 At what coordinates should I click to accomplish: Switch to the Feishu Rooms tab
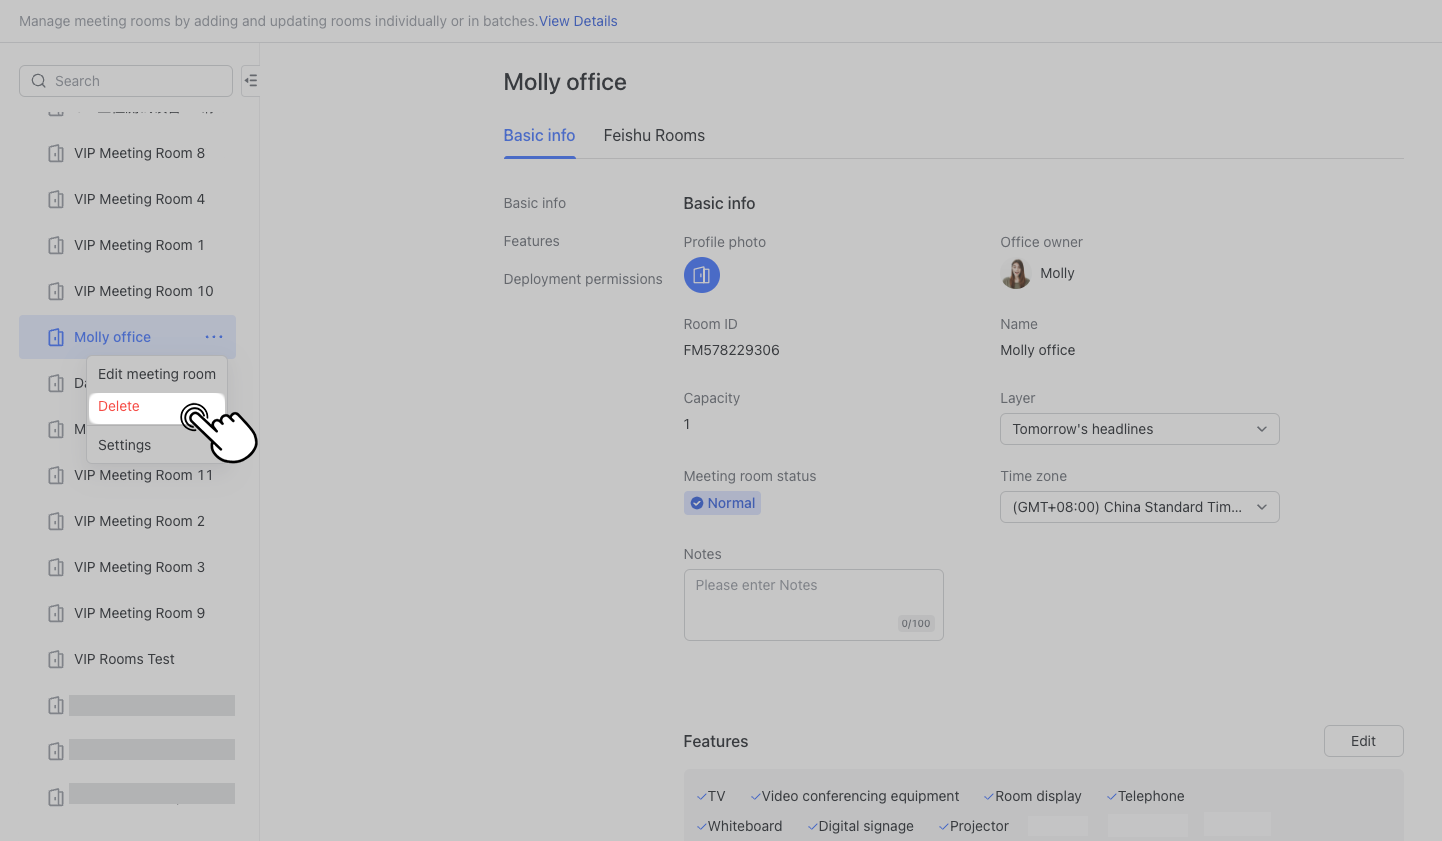click(x=654, y=135)
